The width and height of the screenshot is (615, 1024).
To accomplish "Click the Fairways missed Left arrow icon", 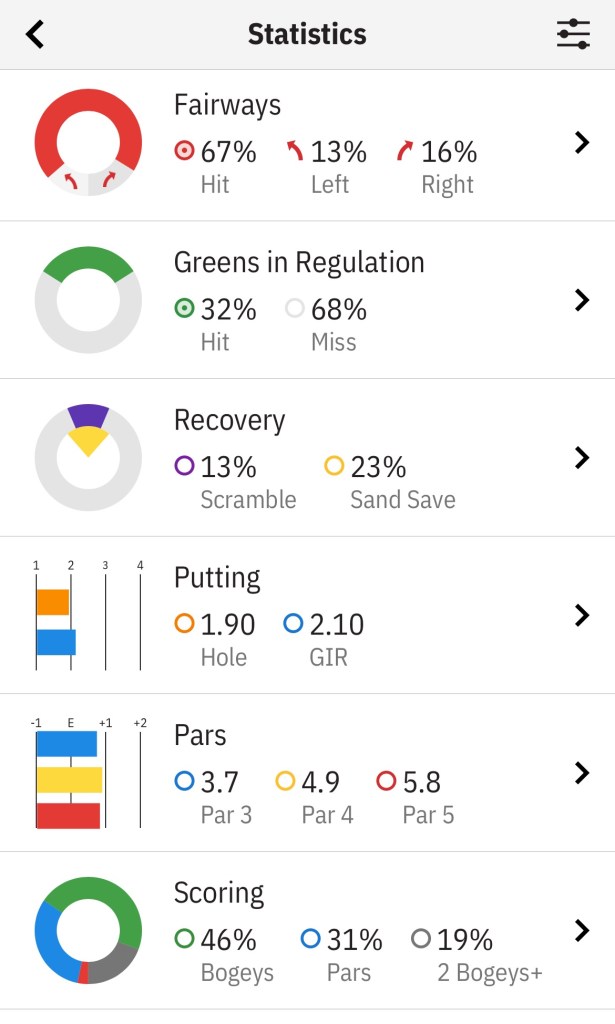I will point(295,152).
